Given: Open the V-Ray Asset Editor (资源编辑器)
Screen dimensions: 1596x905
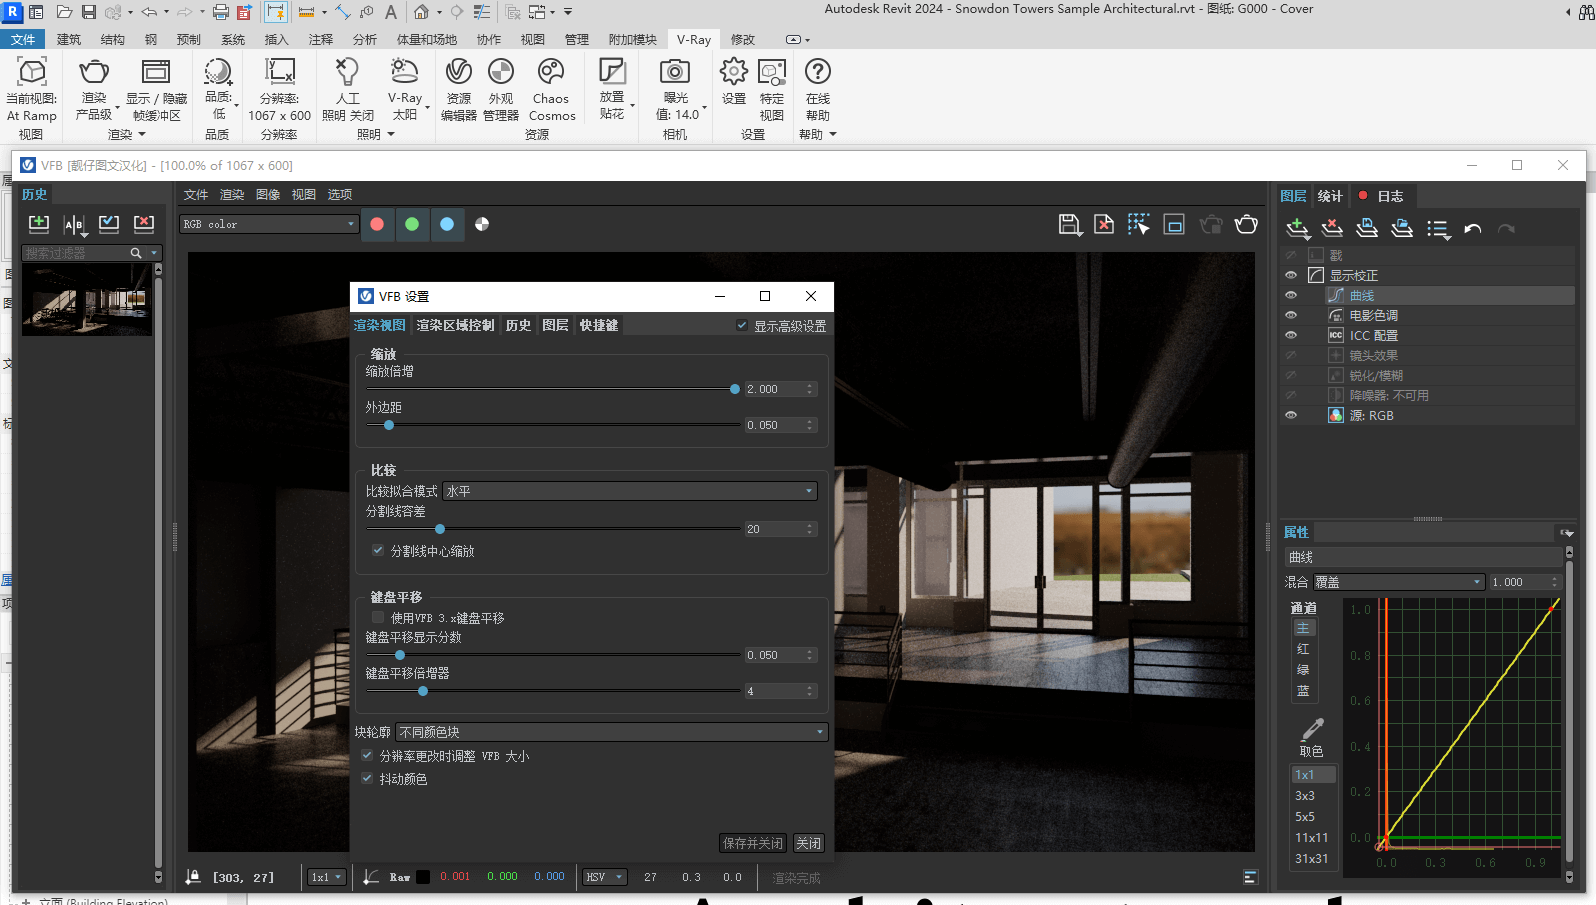Looking at the screenshot, I should click(459, 89).
